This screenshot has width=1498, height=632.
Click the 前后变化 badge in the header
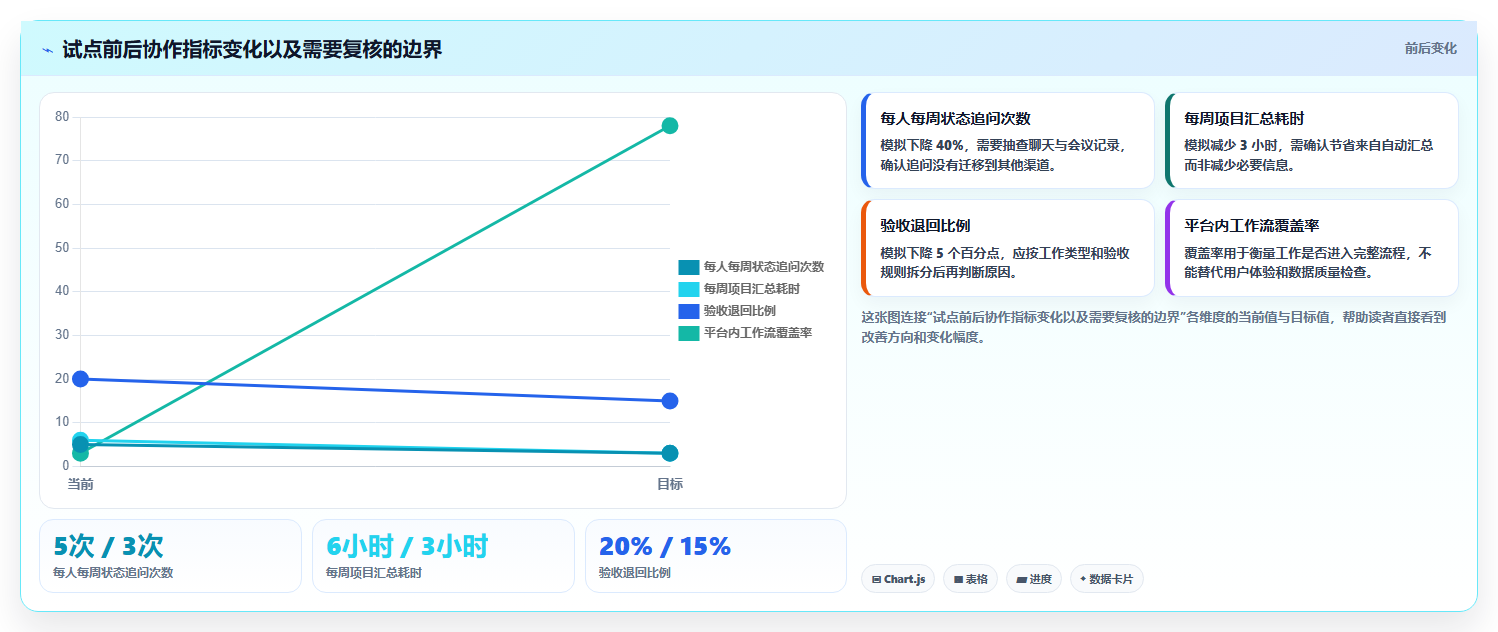point(1430,48)
